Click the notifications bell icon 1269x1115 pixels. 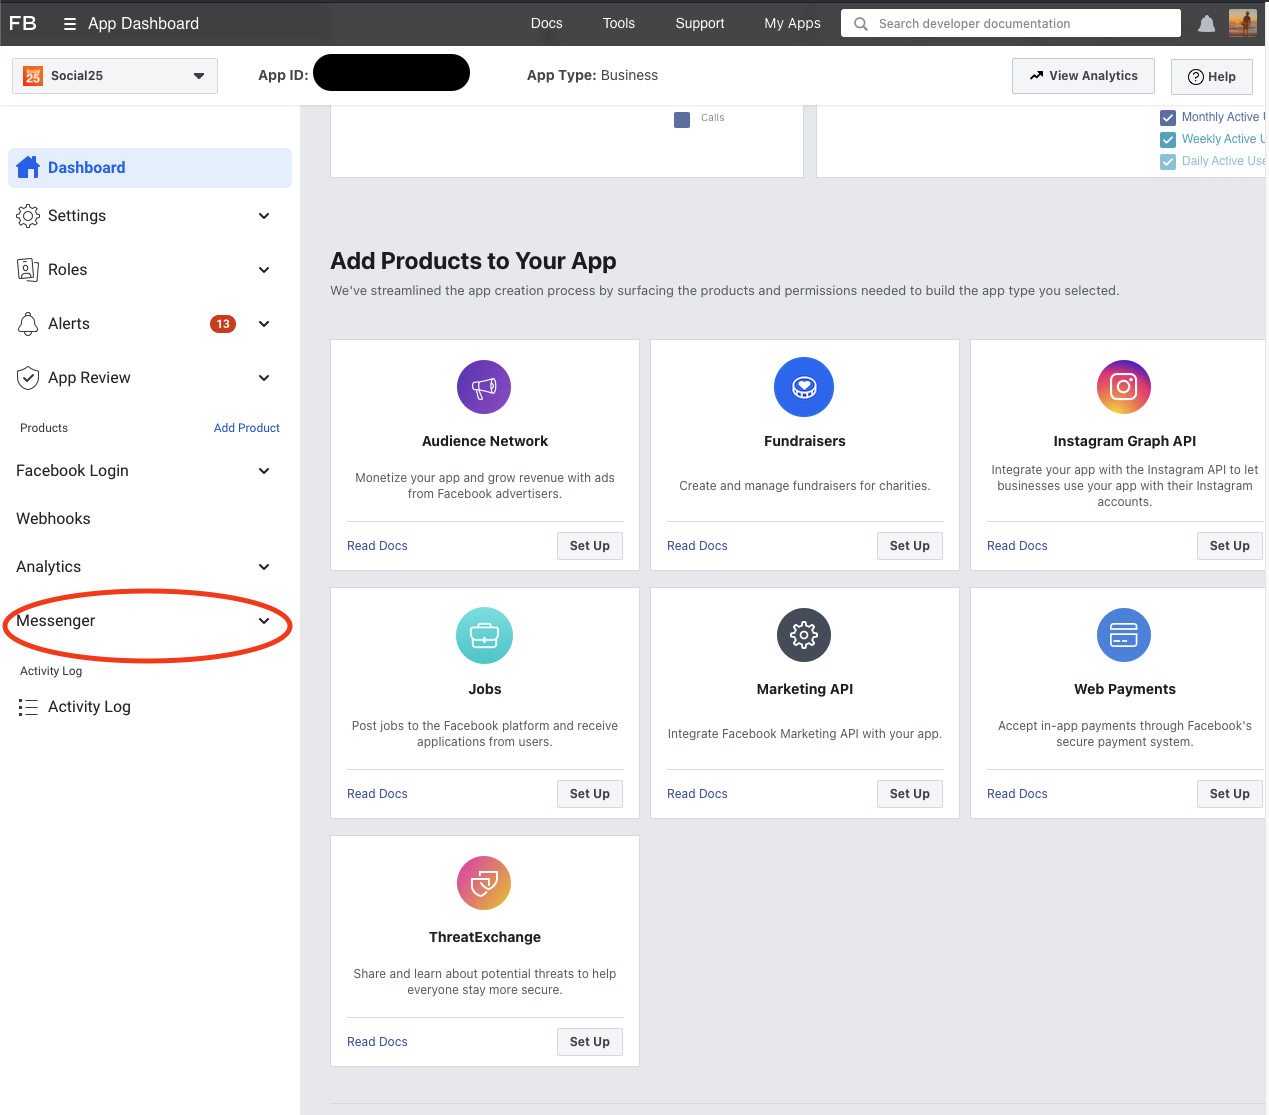click(x=1207, y=24)
